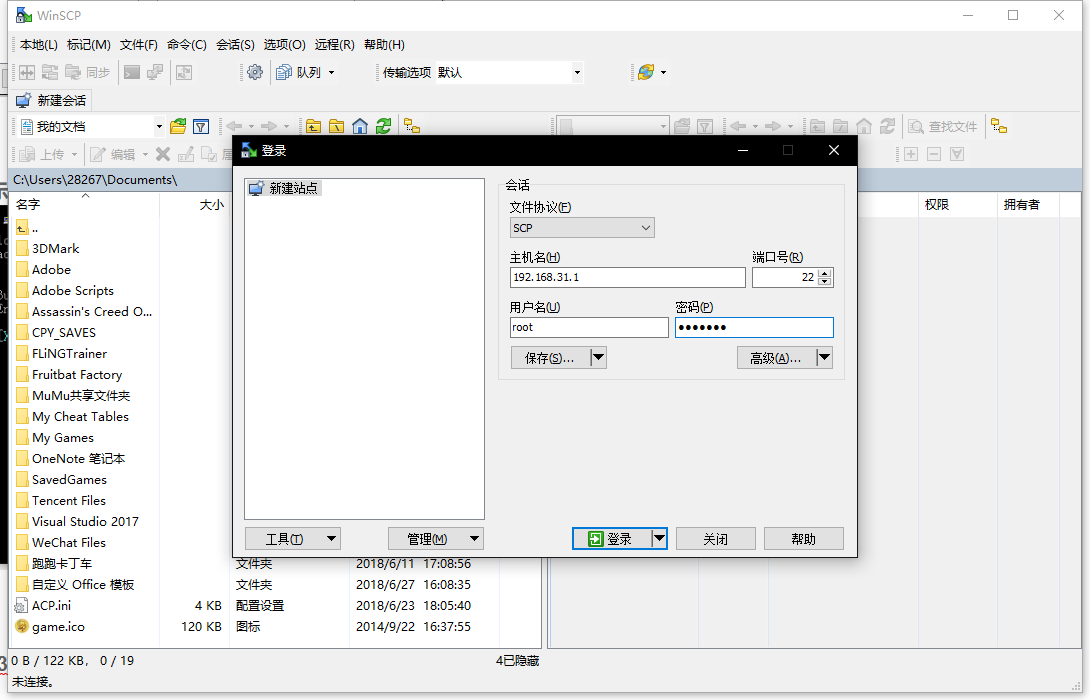
Task: Increase the port number with up arrow
Action: (x=824, y=273)
